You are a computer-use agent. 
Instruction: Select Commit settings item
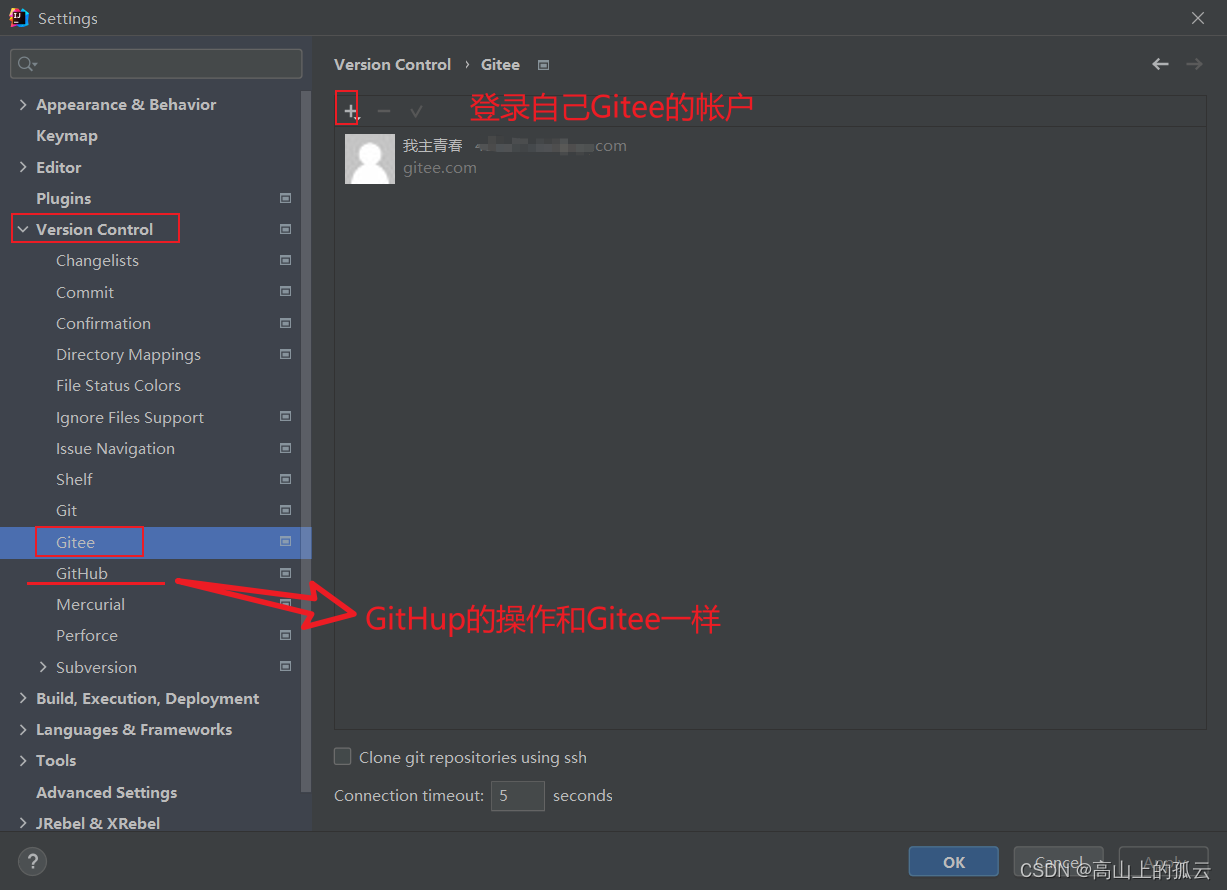(85, 292)
